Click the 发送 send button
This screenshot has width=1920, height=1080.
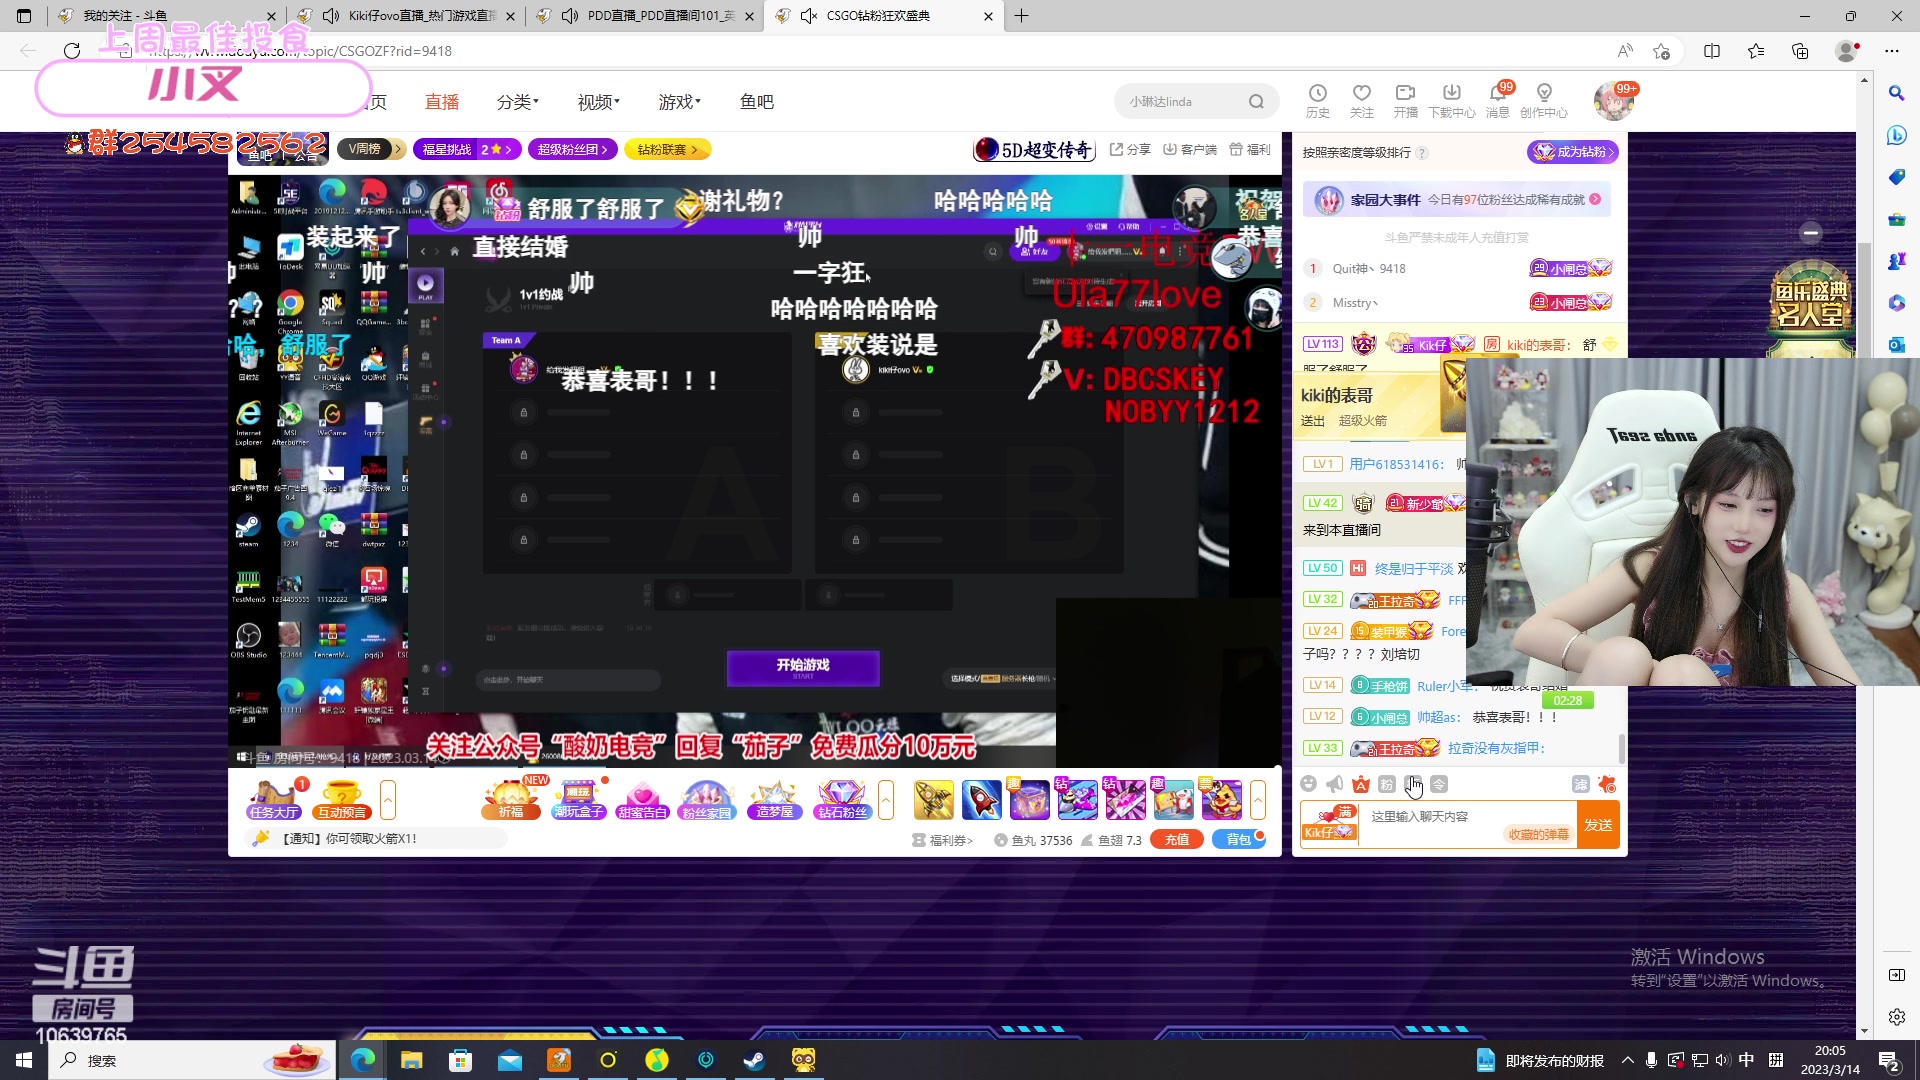(x=1598, y=825)
